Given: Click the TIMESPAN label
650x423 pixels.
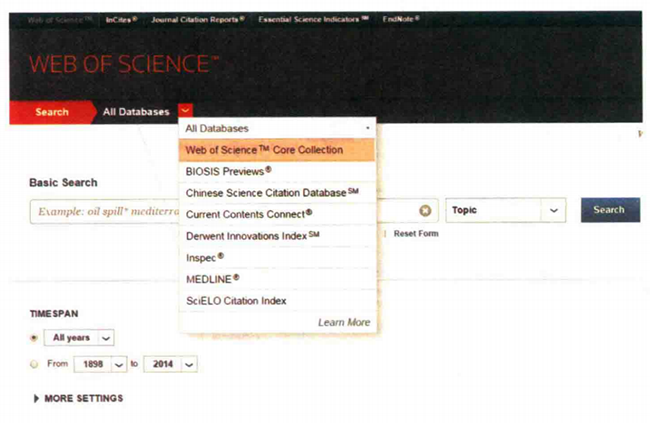Looking at the screenshot, I should [x=54, y=314].
